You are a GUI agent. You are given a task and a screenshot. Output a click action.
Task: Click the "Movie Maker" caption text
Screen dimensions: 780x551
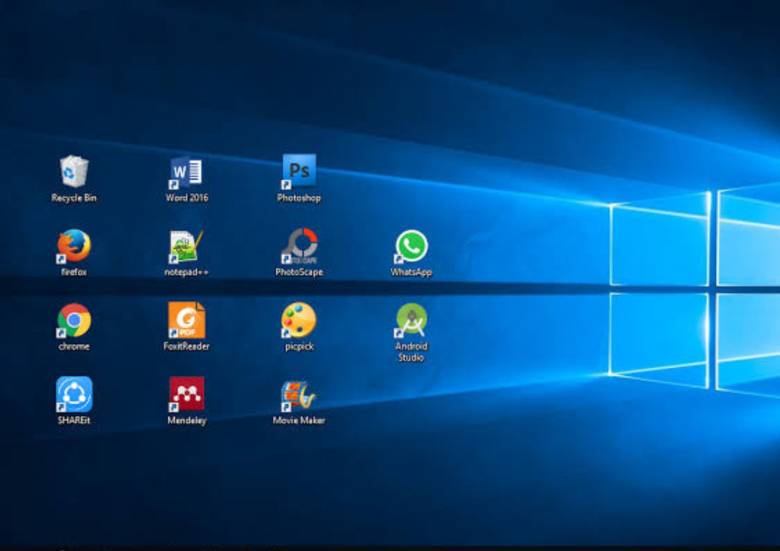pyautogui.click(x=299, y=421)
